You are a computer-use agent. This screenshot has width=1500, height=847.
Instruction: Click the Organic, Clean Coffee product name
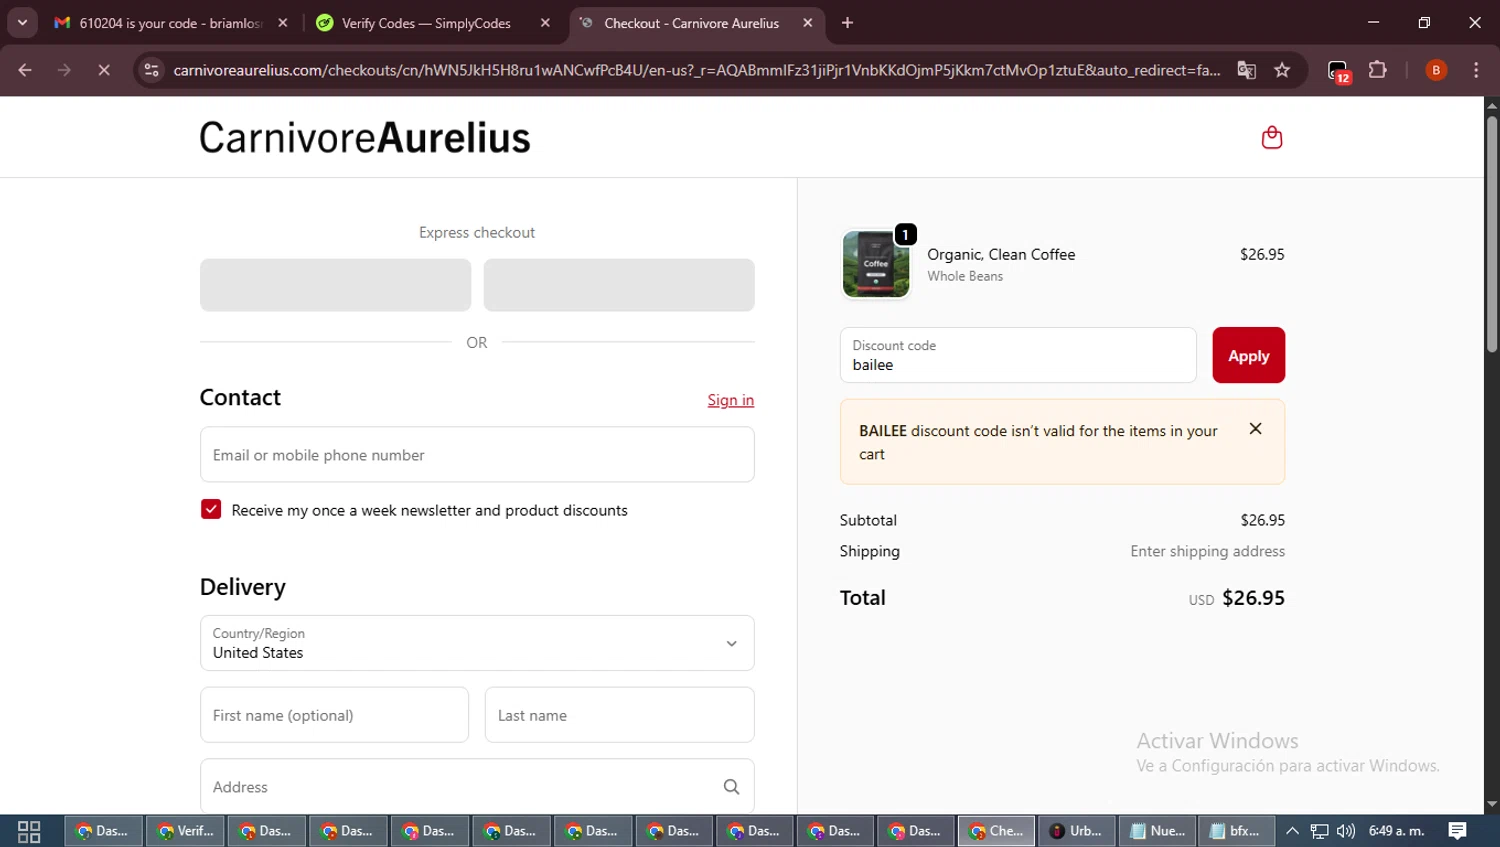(x=1001, y=255)
